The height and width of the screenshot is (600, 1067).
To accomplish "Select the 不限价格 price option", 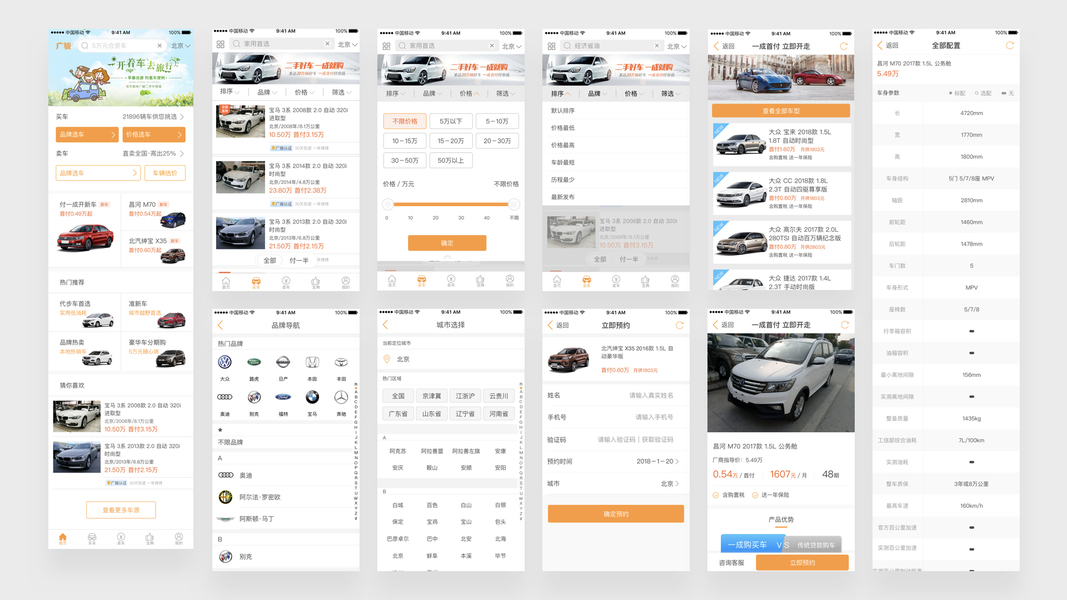I will click(x=405, y=121).
